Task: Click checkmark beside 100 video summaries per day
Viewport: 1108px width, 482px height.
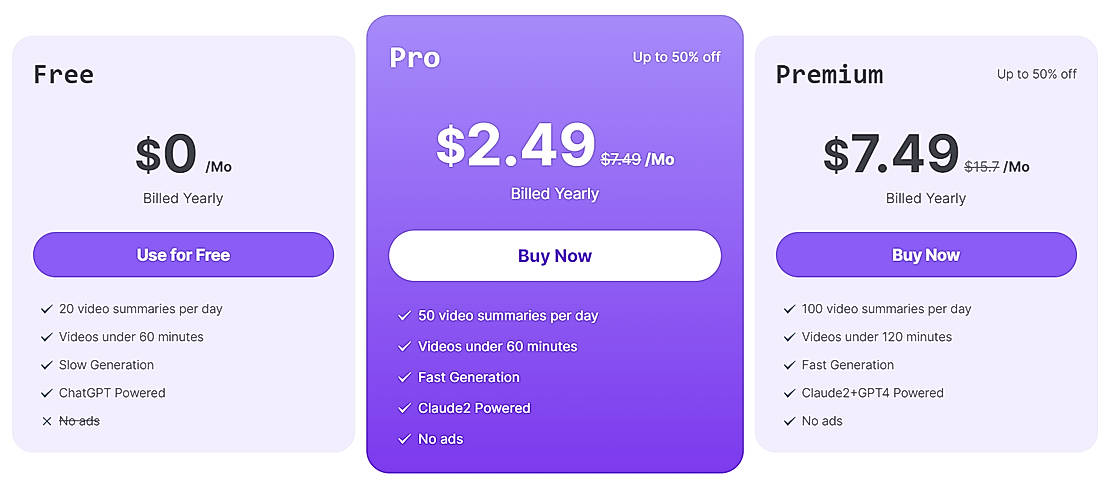Action: pos(790,309)
